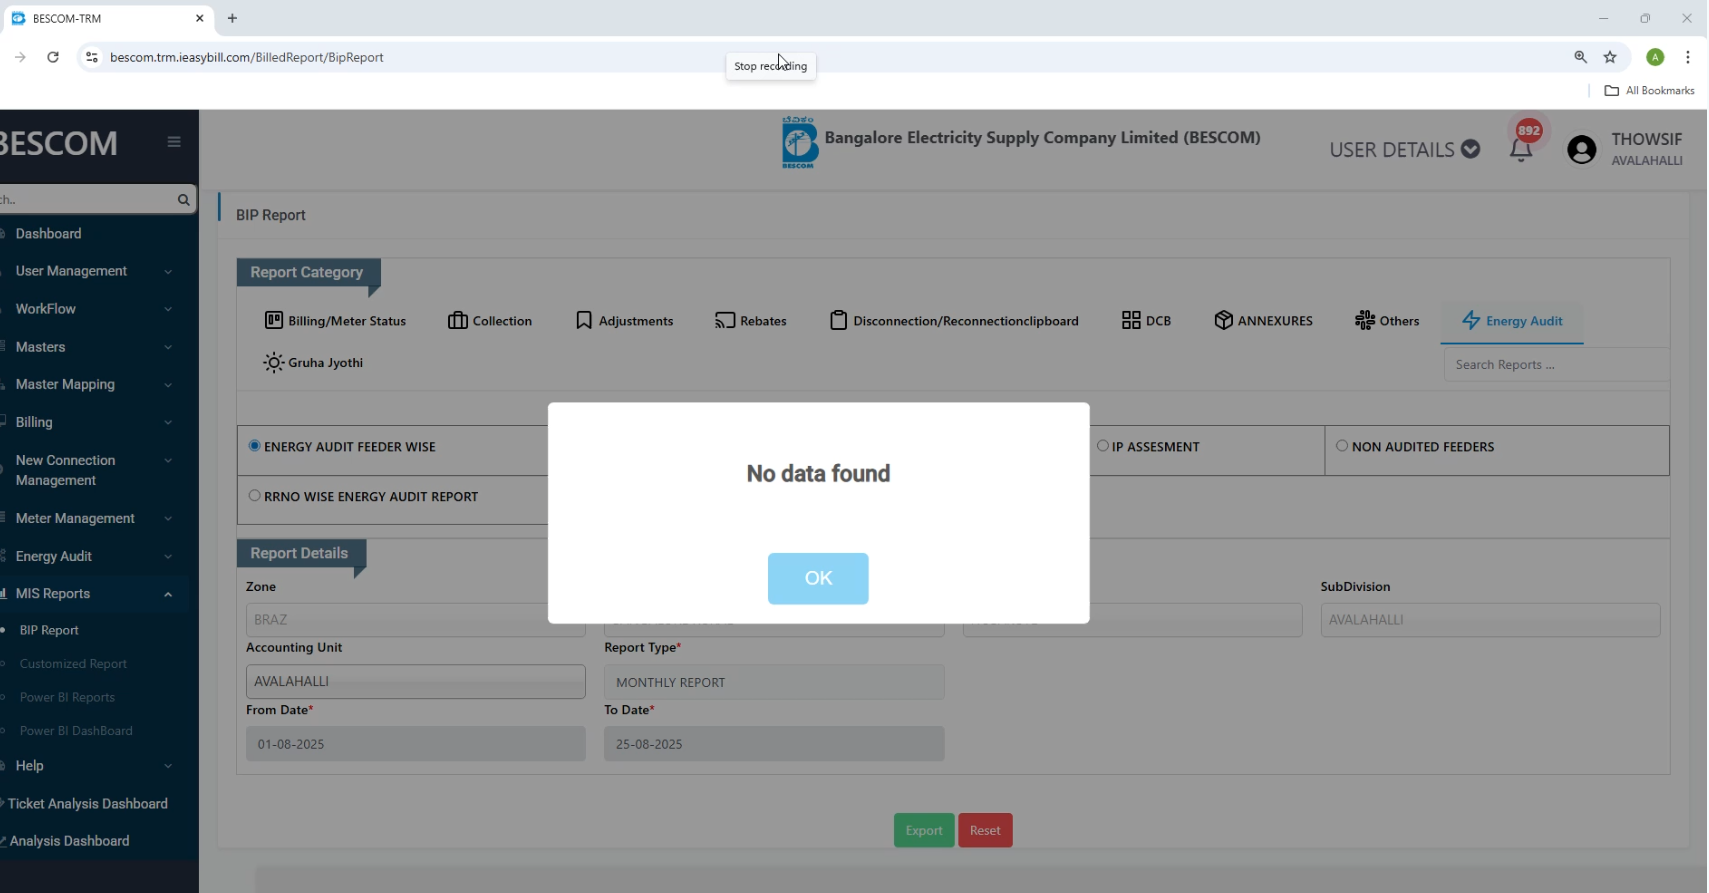Click the THOWSIF user avatar icon
The height and width of the screenshot is (893, 1709).
click(1582, 150)
